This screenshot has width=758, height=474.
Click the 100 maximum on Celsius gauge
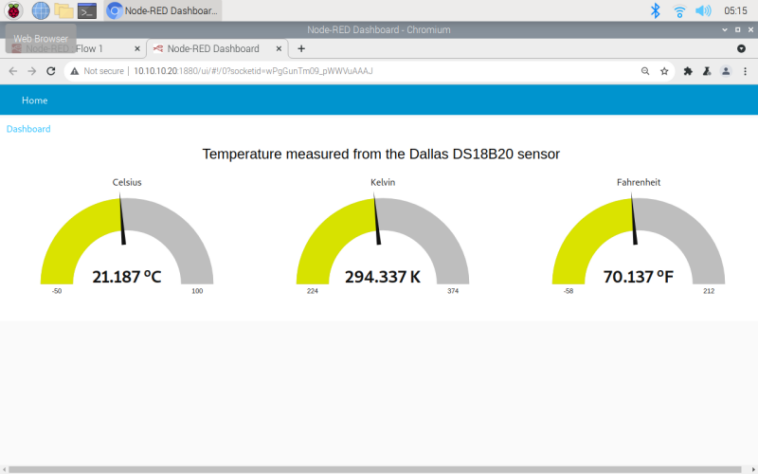tap(197, 291)
